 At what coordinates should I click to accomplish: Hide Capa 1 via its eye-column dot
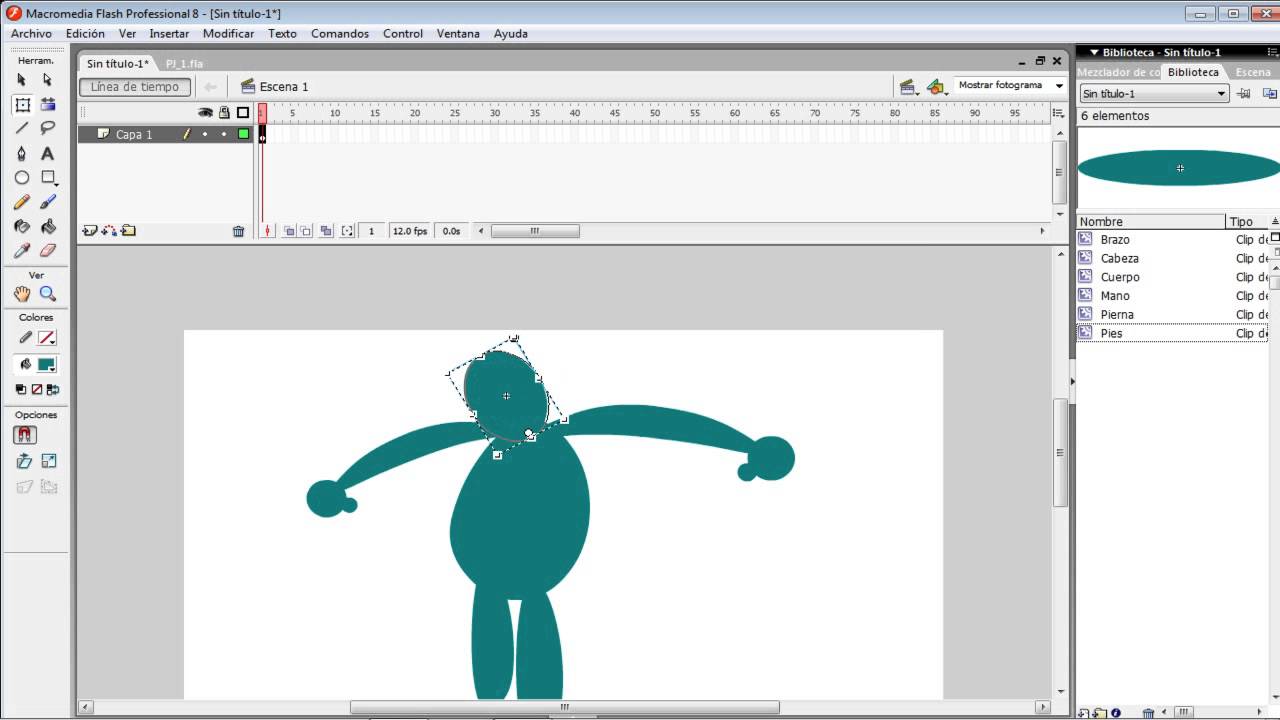click(205, 134)
